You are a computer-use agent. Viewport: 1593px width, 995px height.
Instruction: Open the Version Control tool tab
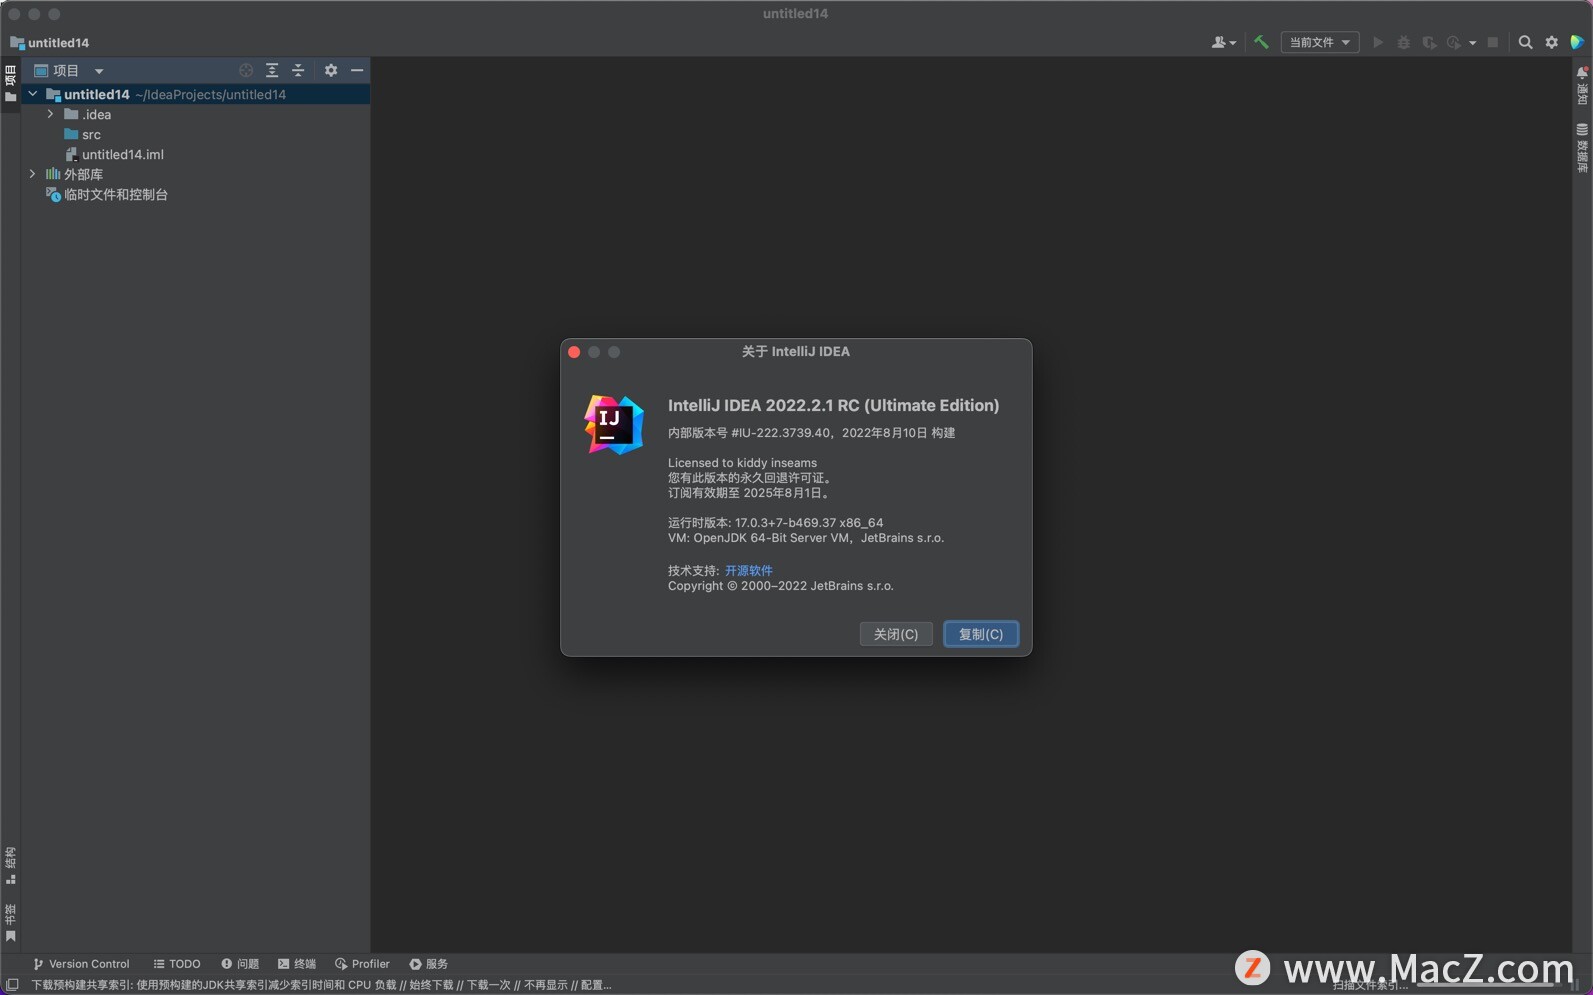[x=81, y=964]
